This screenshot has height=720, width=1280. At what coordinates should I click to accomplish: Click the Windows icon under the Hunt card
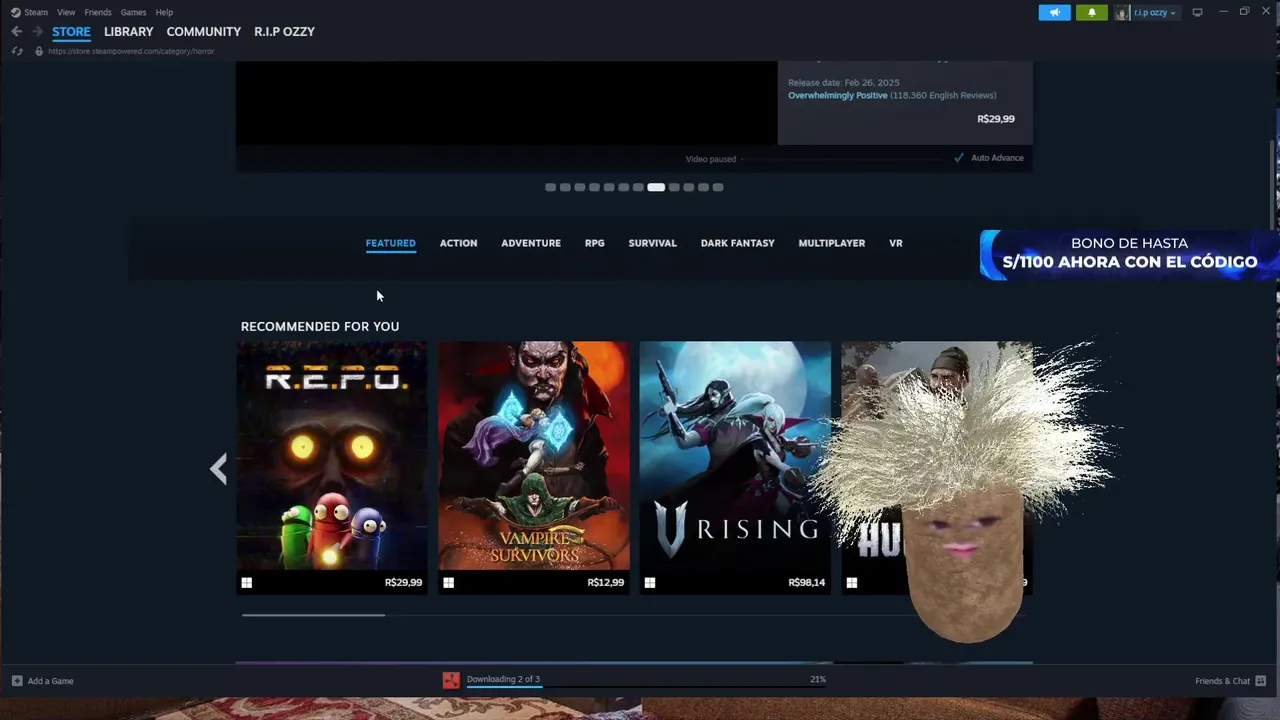tap(852, 582)
